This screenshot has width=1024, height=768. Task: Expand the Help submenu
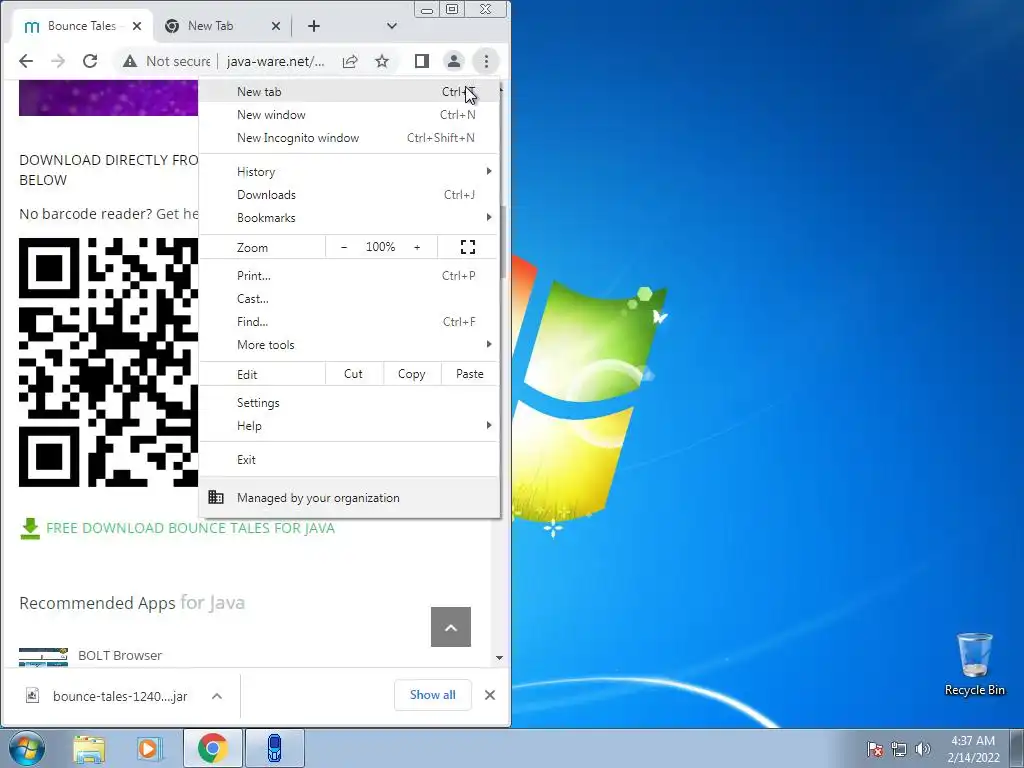click(x=349, y=426)
